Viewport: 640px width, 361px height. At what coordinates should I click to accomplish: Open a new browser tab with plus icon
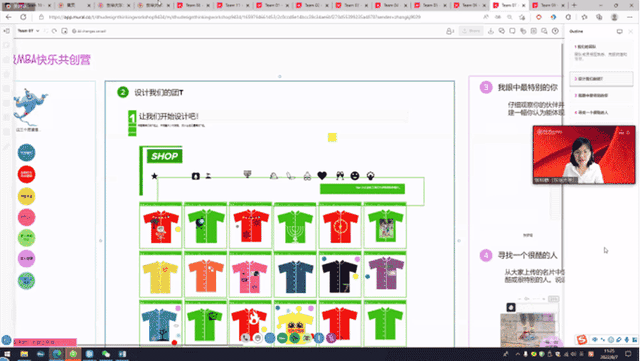(574, 5)
